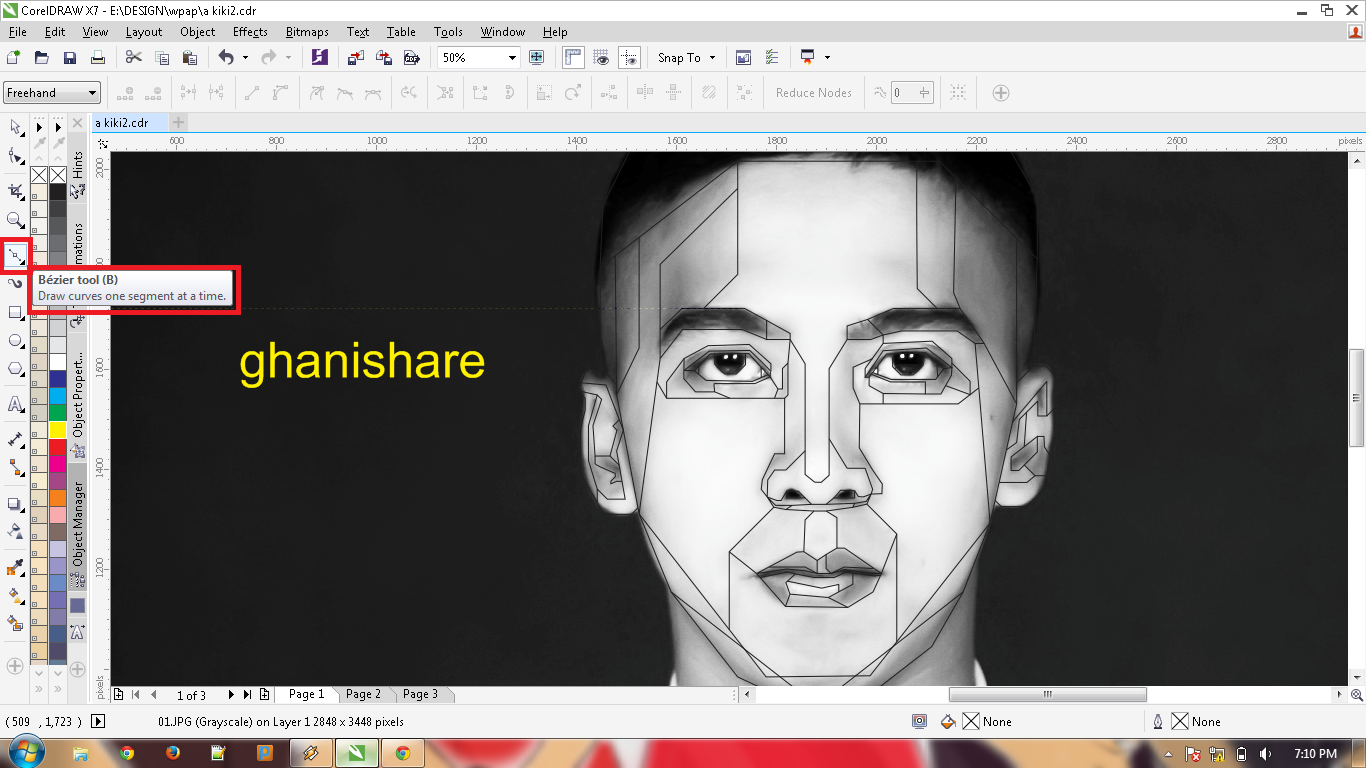Publish the document to PDF
The width and height of the screenshot is (1366, 768).
coord(411,58)
